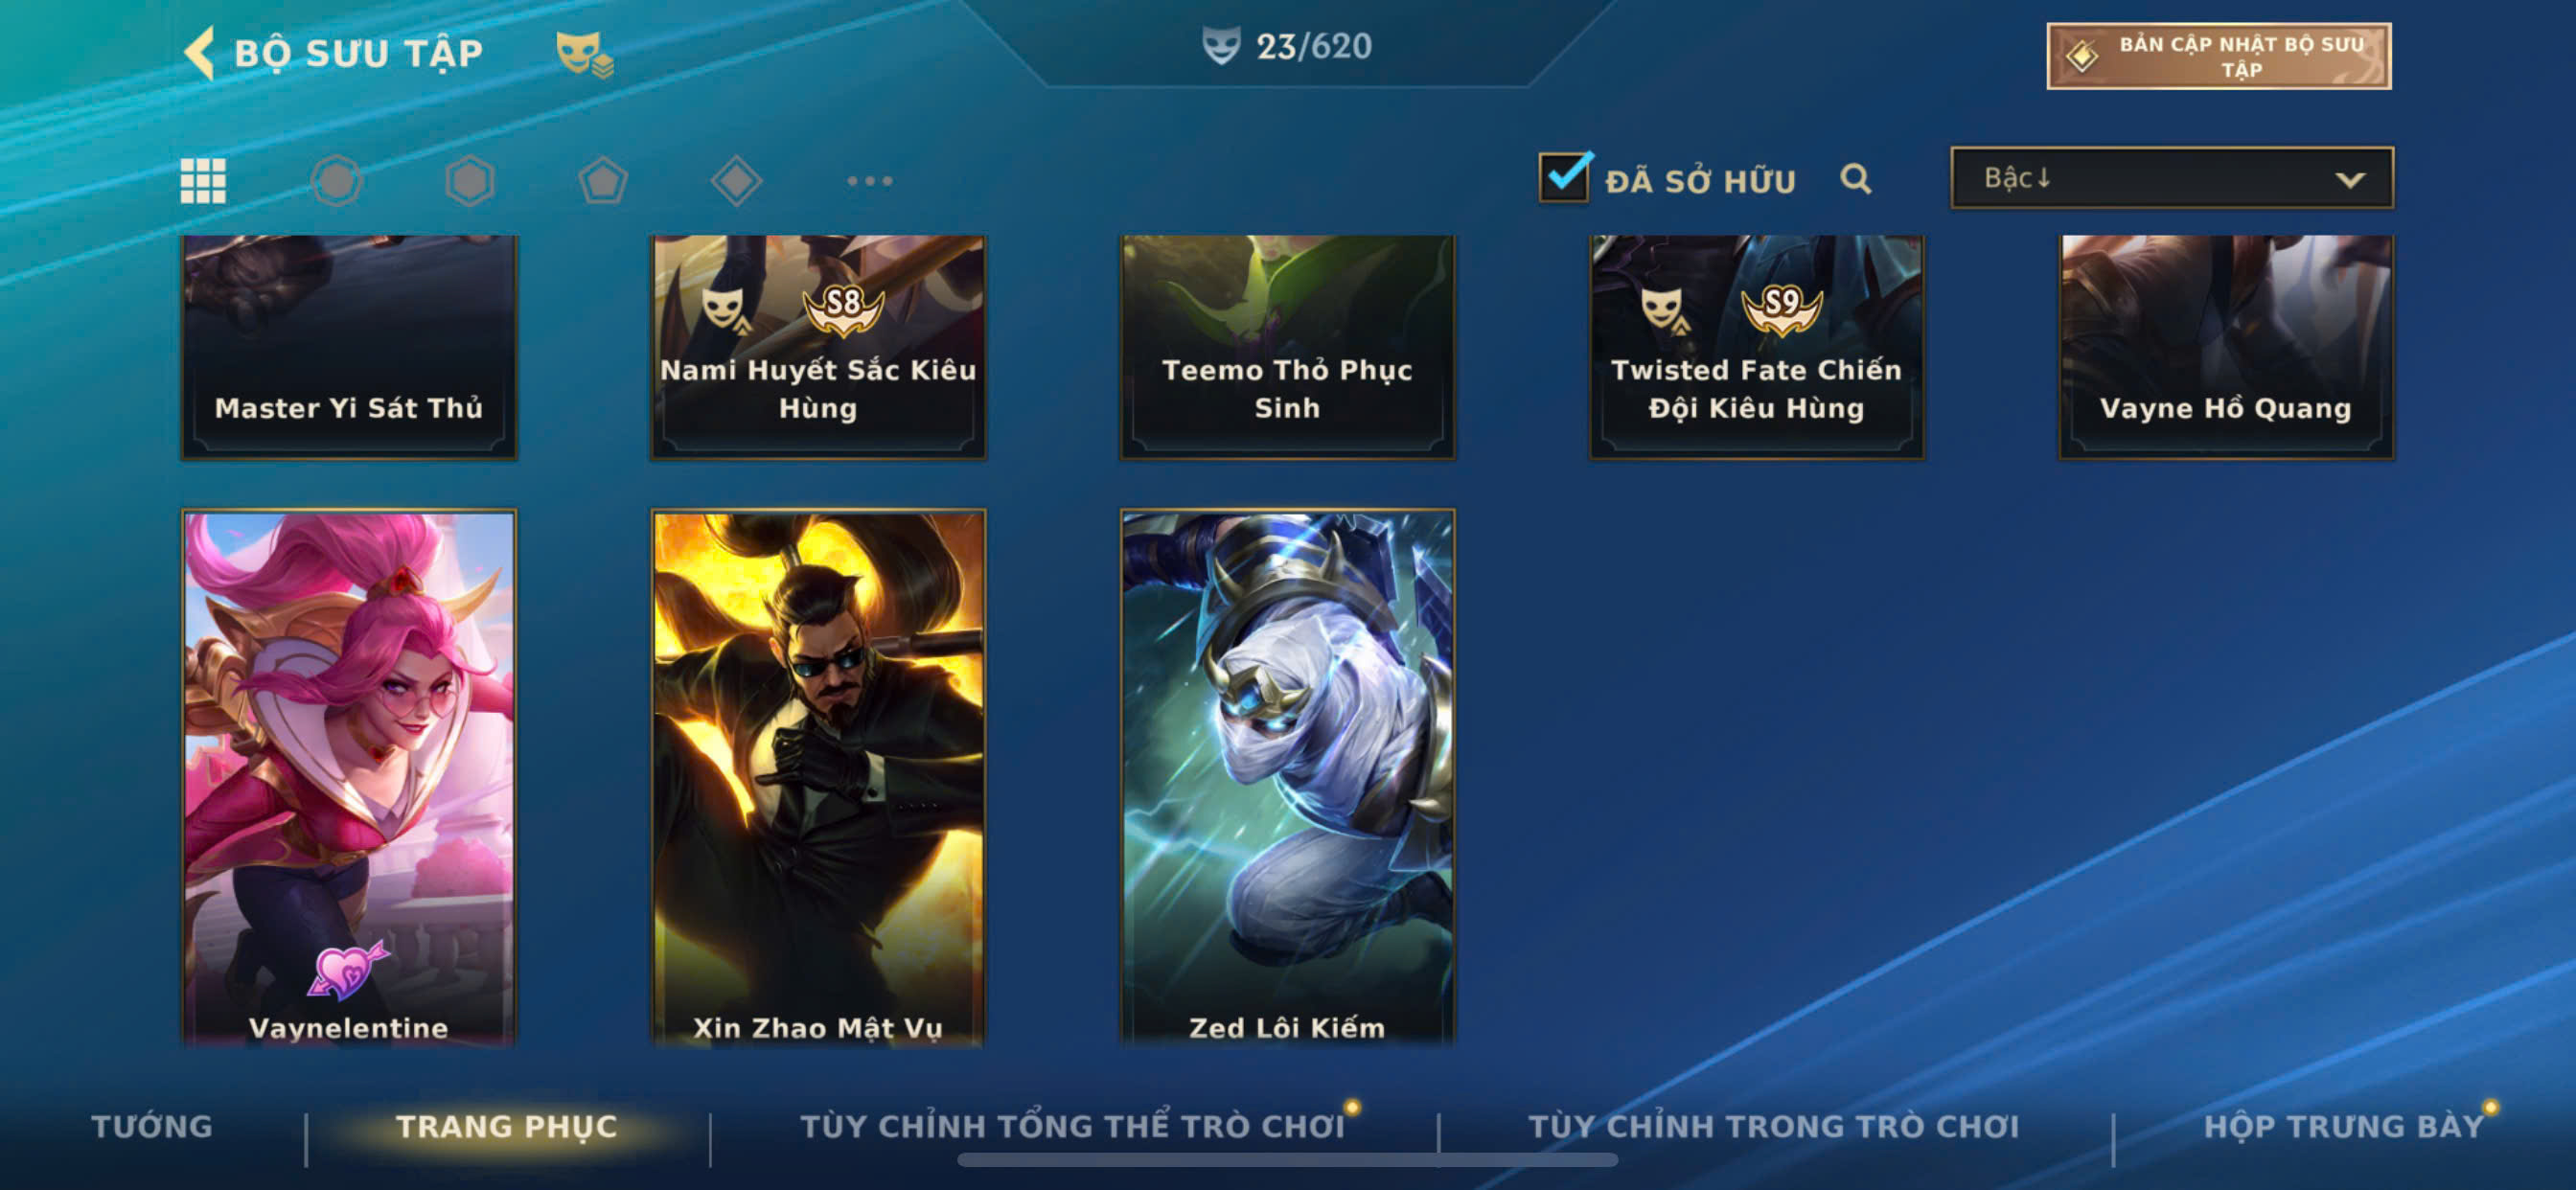This screenshot has height=1190, width=2576.
Task: Open the Xin Zhao Mật Vụ skin
Action: click(818, 778)
